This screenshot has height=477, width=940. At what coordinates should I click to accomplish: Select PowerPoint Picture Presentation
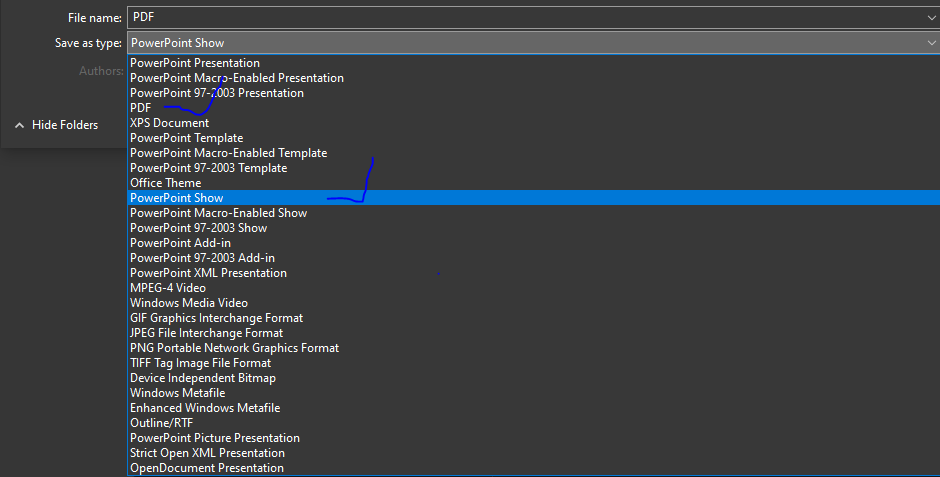534,437
